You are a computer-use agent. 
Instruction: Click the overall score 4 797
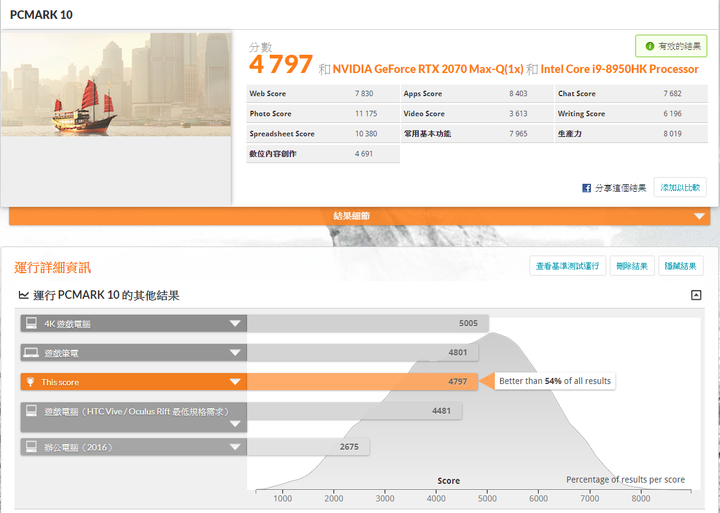tap(281, 64)
